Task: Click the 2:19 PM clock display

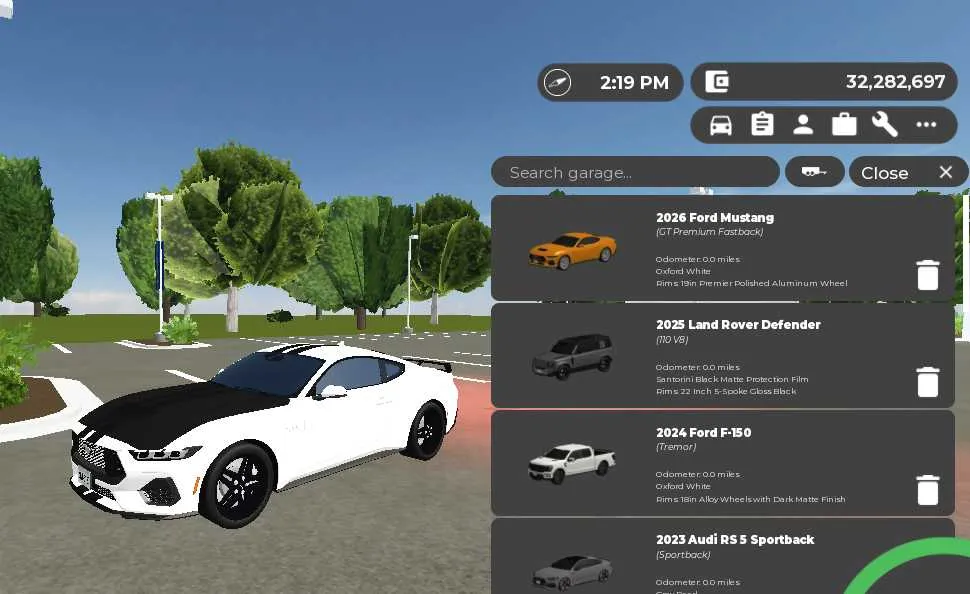Action: point(634,82)
